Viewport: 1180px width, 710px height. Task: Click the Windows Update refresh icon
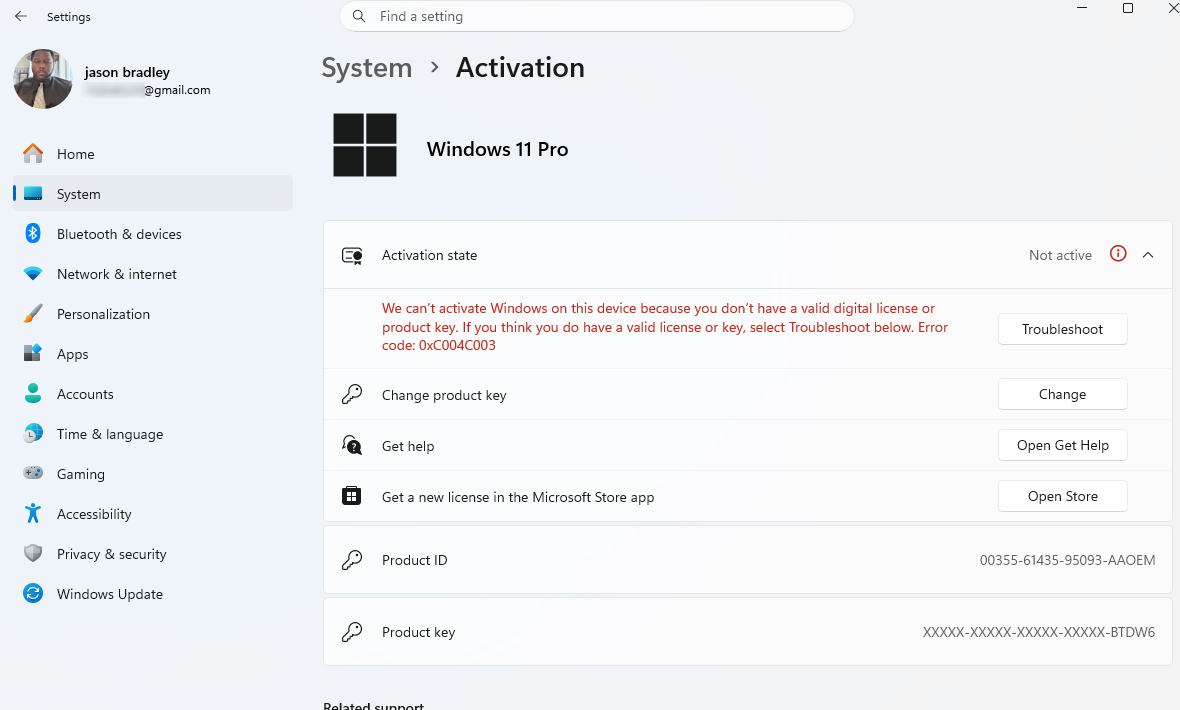(33, 593)
